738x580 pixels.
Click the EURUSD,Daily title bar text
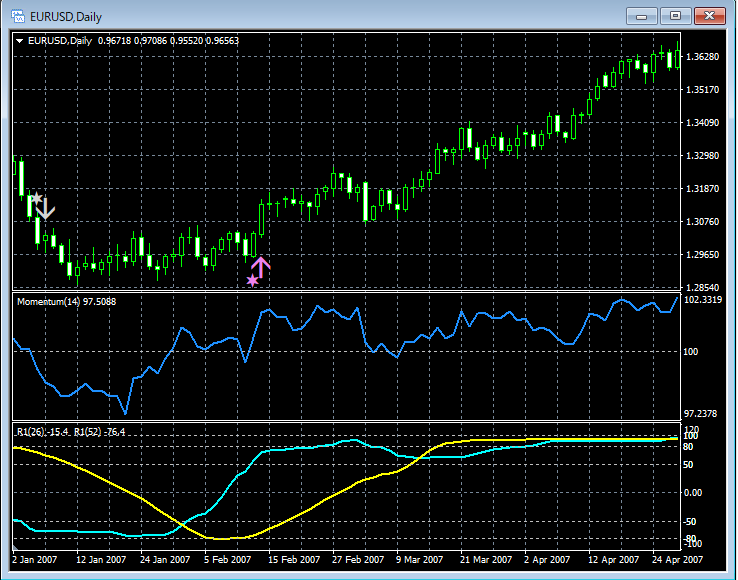pos(64,15)
